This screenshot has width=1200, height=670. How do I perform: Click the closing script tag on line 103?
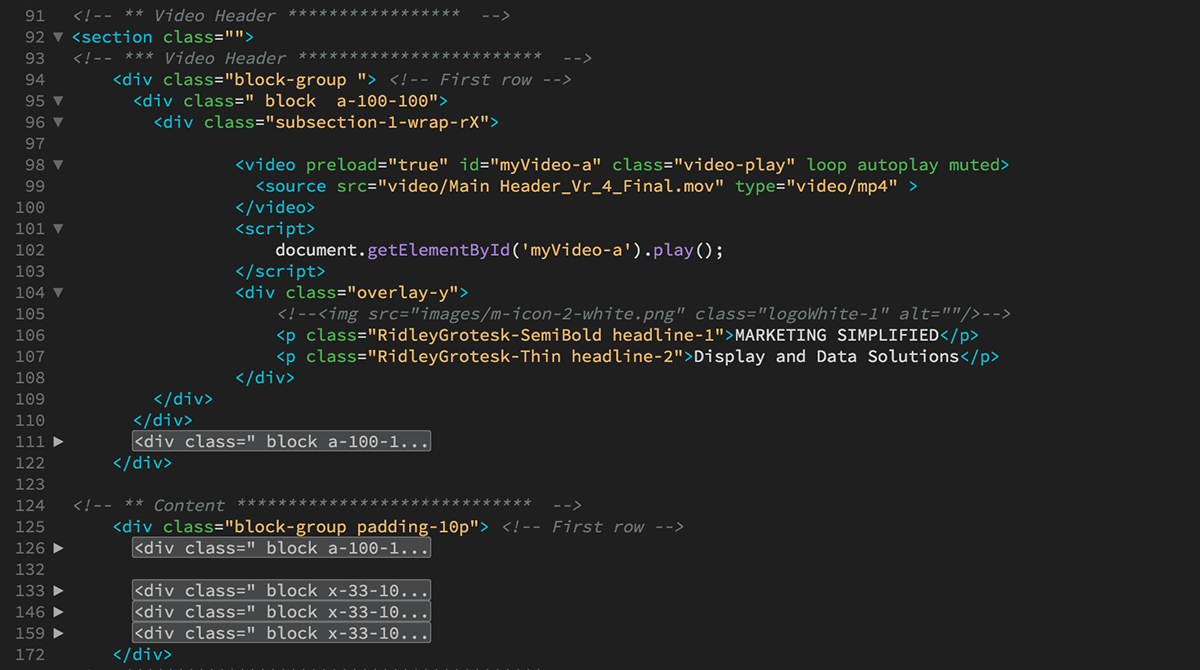point(280,271)
